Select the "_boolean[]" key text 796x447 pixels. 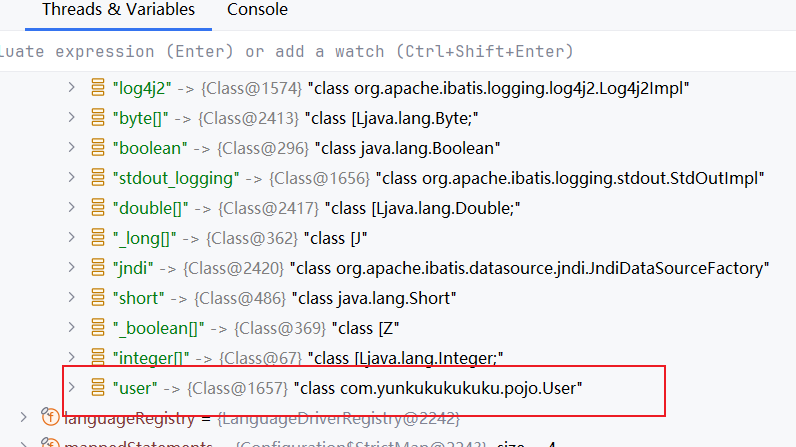[x=158, y=328]
